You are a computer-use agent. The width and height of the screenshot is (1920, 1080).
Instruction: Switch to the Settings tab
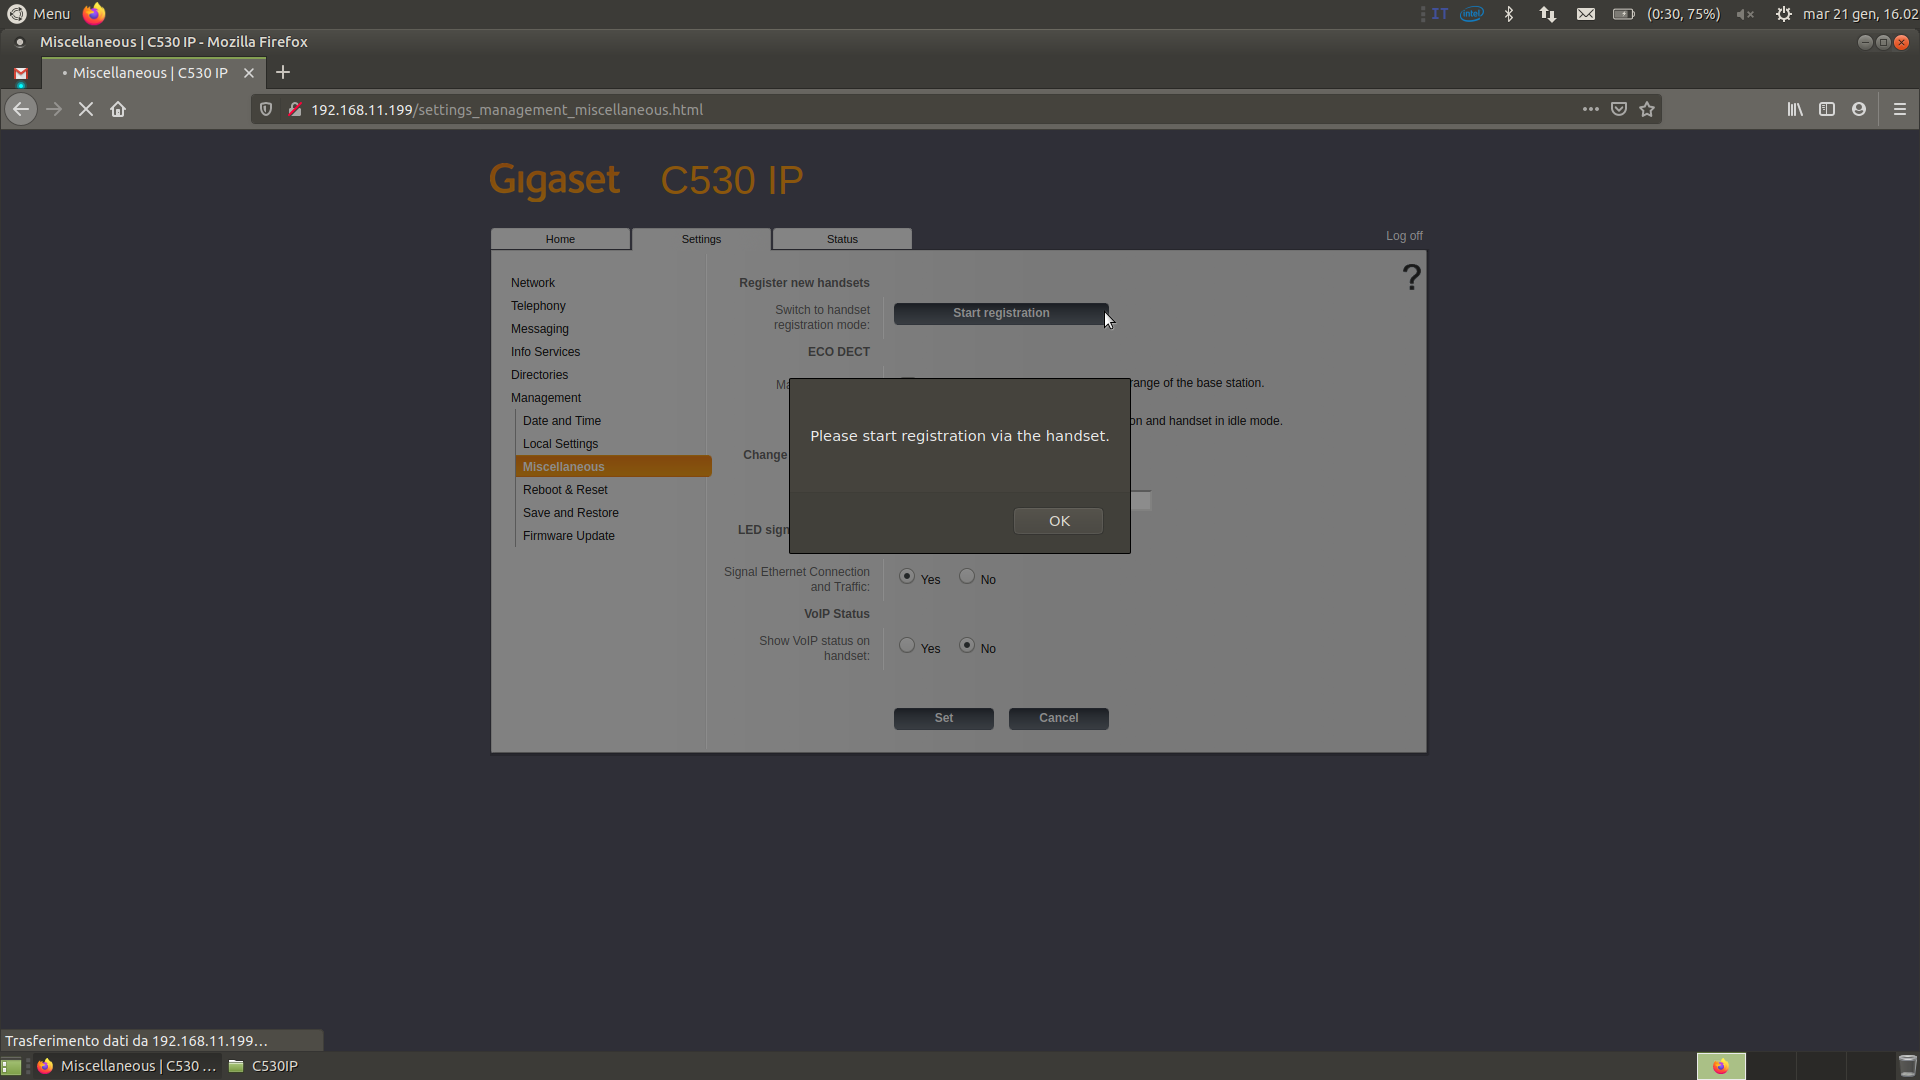[701, 239]
